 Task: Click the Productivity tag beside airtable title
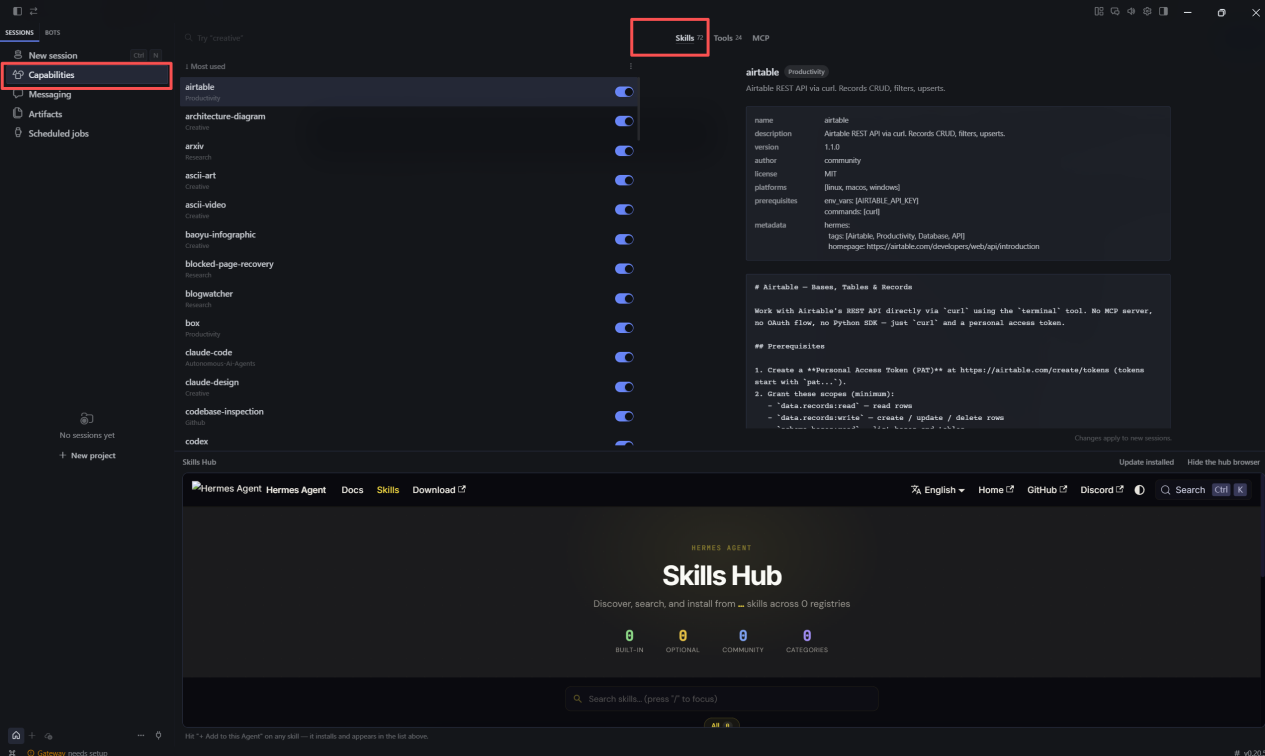coord(806,72)
